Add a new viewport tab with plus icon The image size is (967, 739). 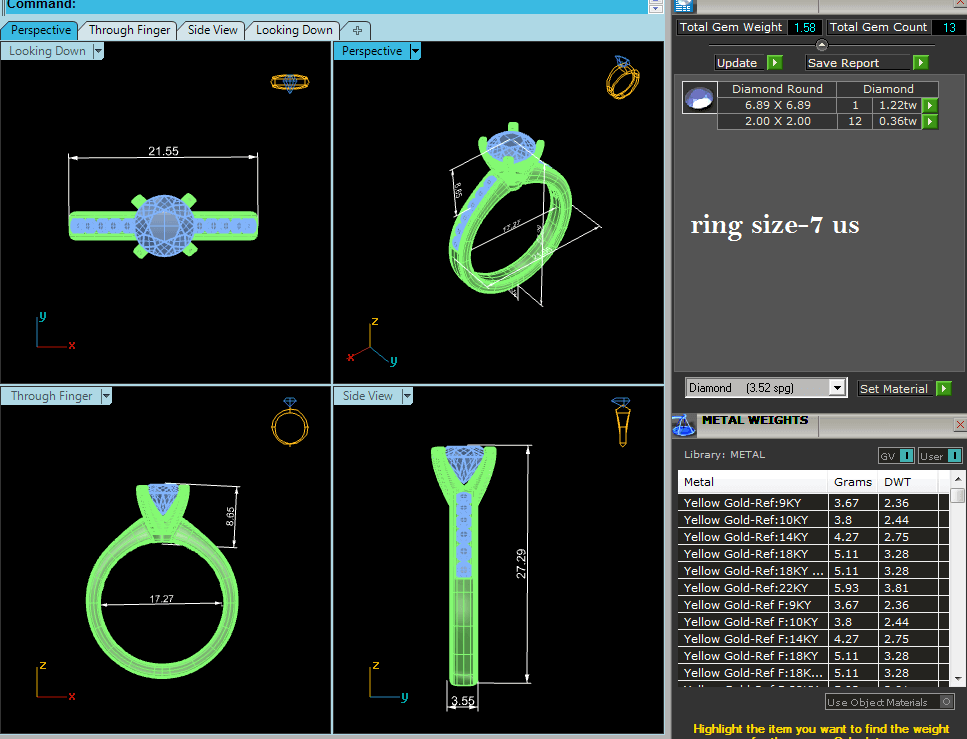(357, 30)
